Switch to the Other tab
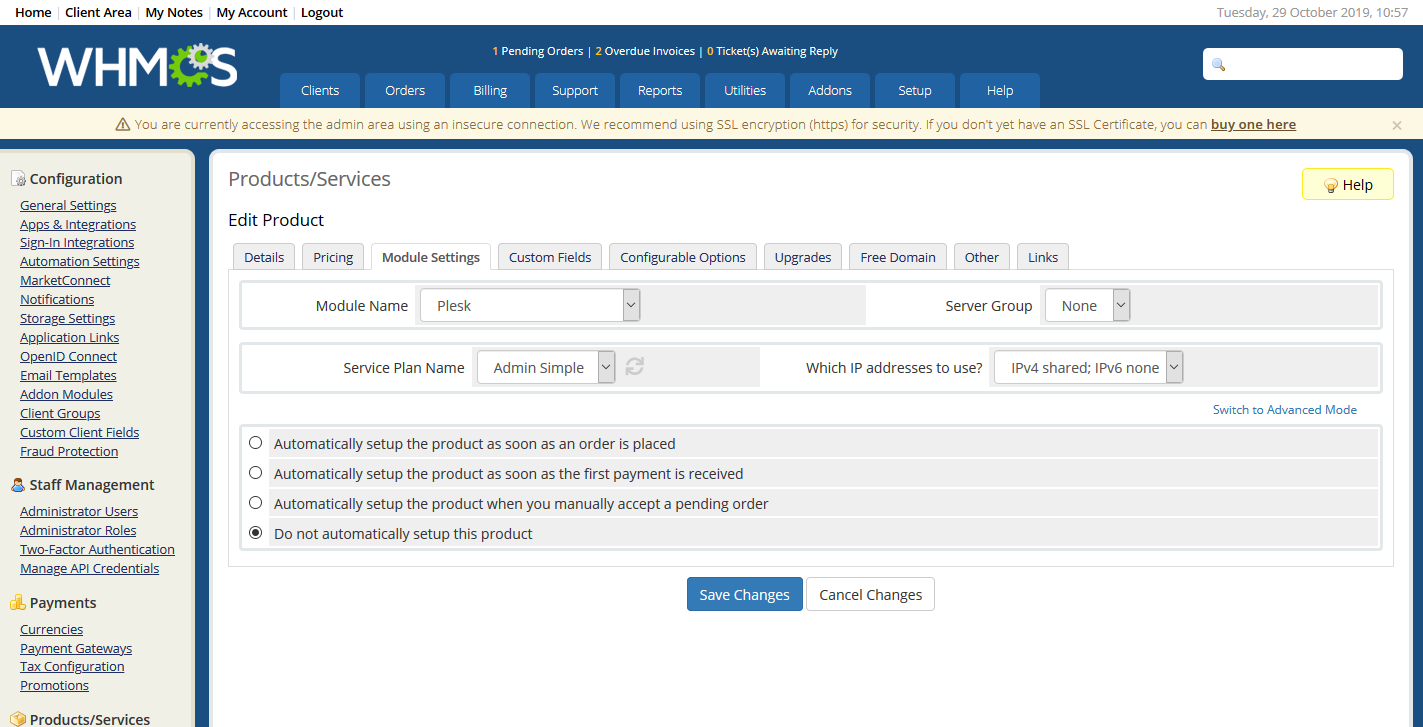 pos(982,257)
